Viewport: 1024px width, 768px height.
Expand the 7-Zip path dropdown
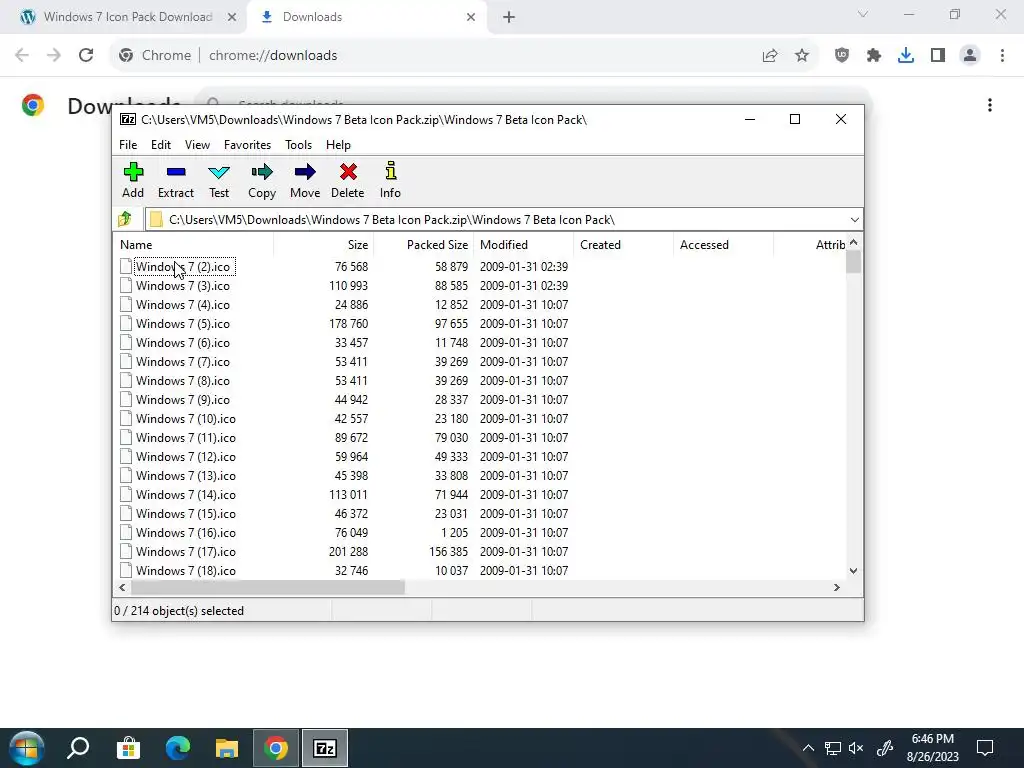[854, 219]
